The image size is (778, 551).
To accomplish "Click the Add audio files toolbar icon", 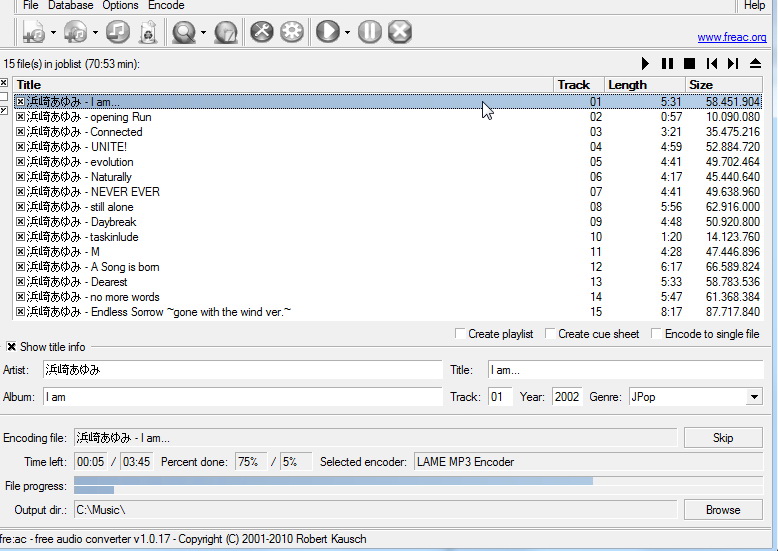I will (x=34, y=32).
